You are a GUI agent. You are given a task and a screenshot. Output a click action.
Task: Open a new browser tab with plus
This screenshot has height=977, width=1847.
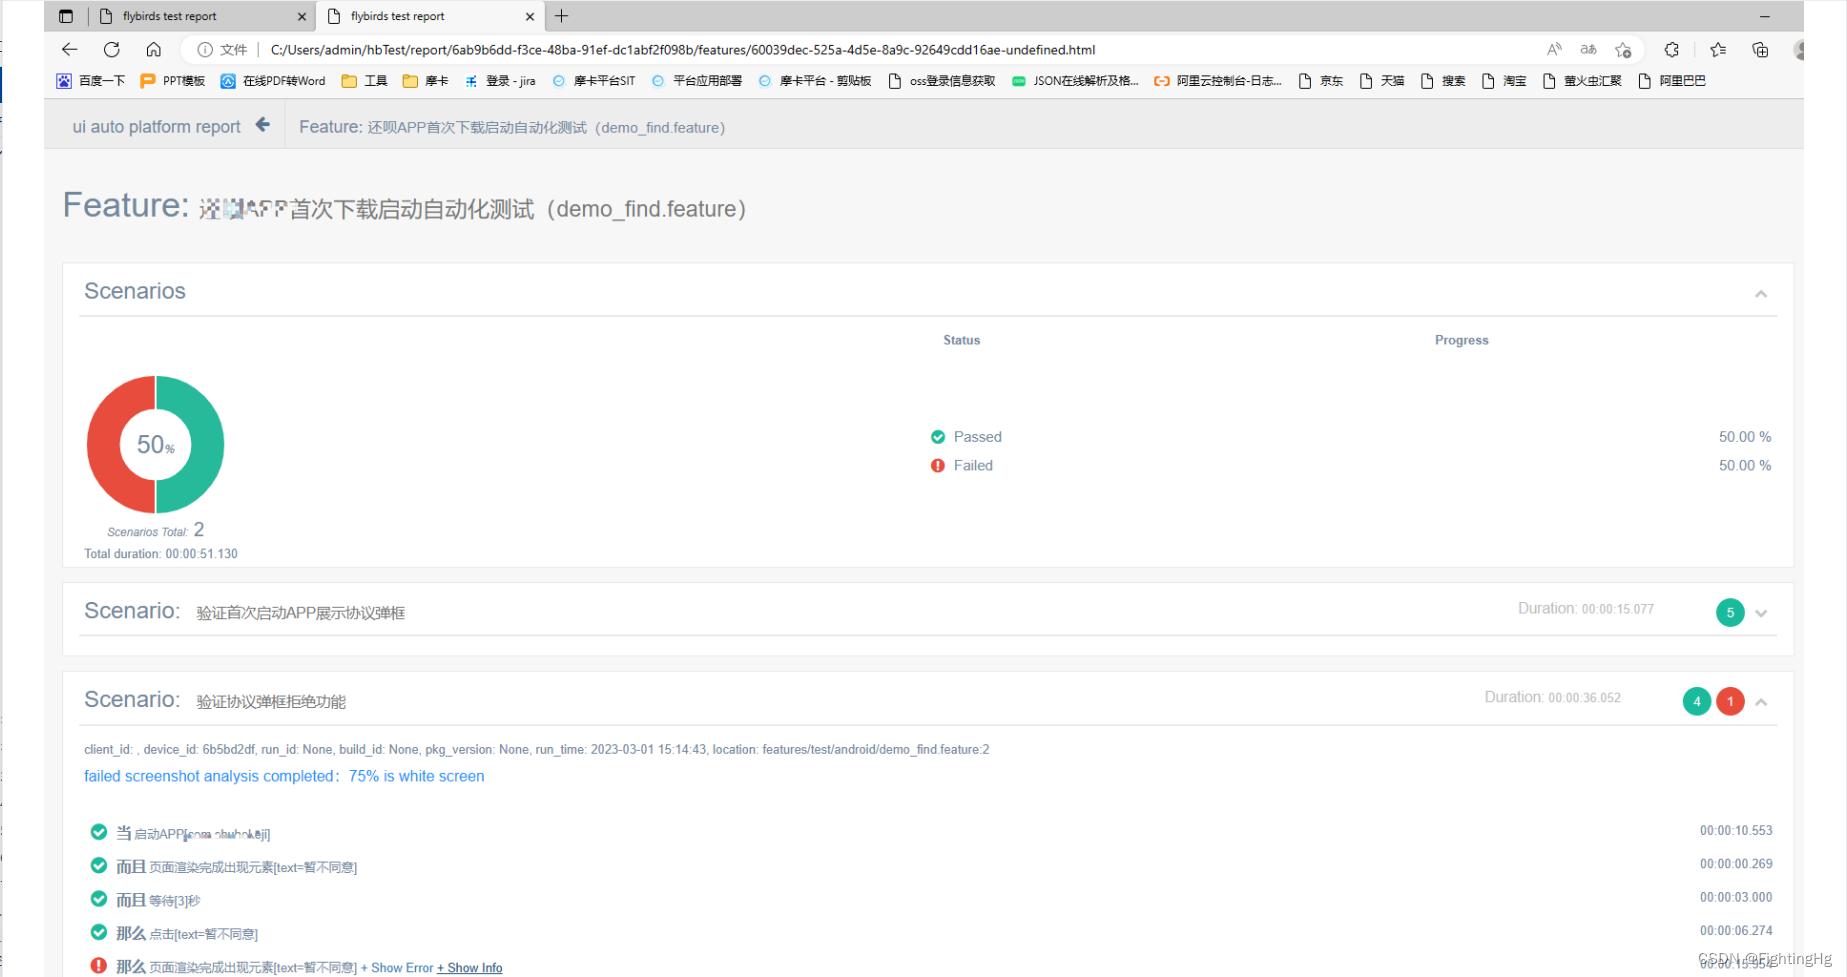coord(562,16)
